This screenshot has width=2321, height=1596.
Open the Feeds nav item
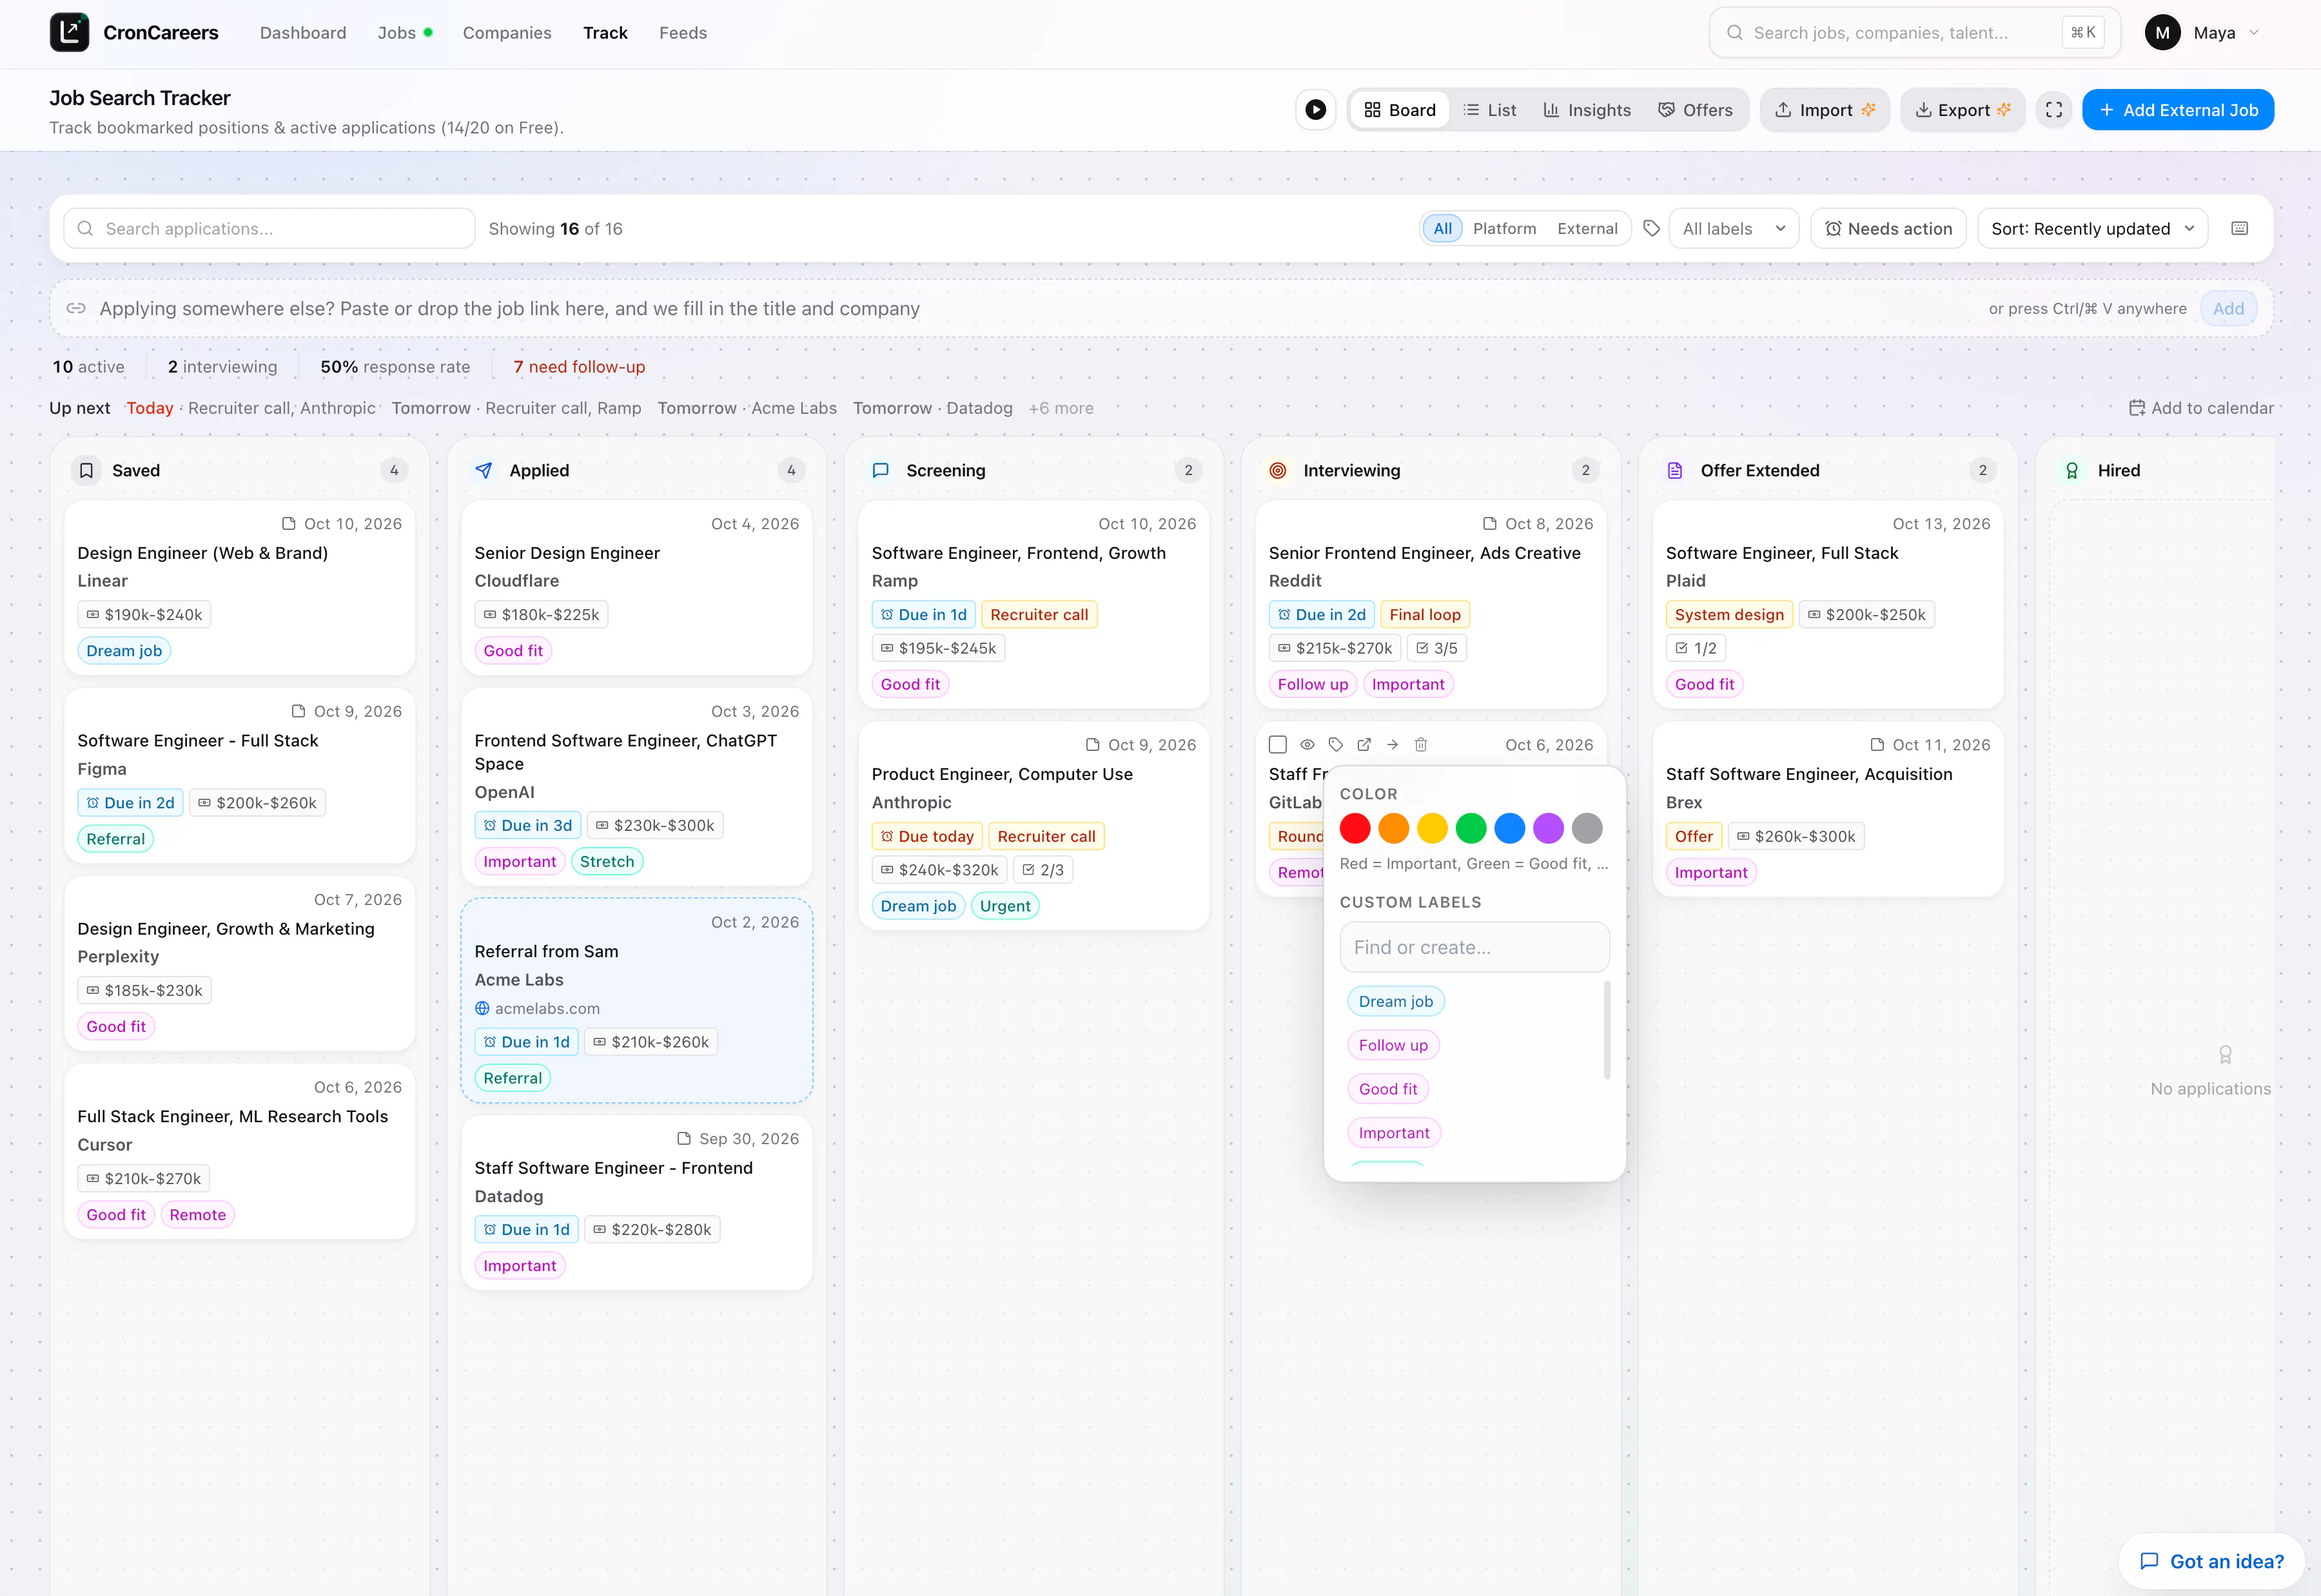click(x=683, y=33)
